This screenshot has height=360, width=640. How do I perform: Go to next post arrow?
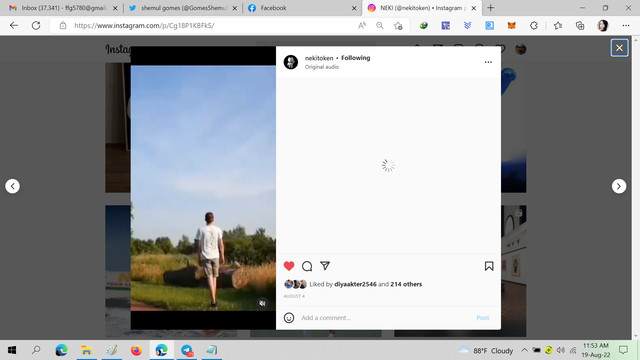619,186
